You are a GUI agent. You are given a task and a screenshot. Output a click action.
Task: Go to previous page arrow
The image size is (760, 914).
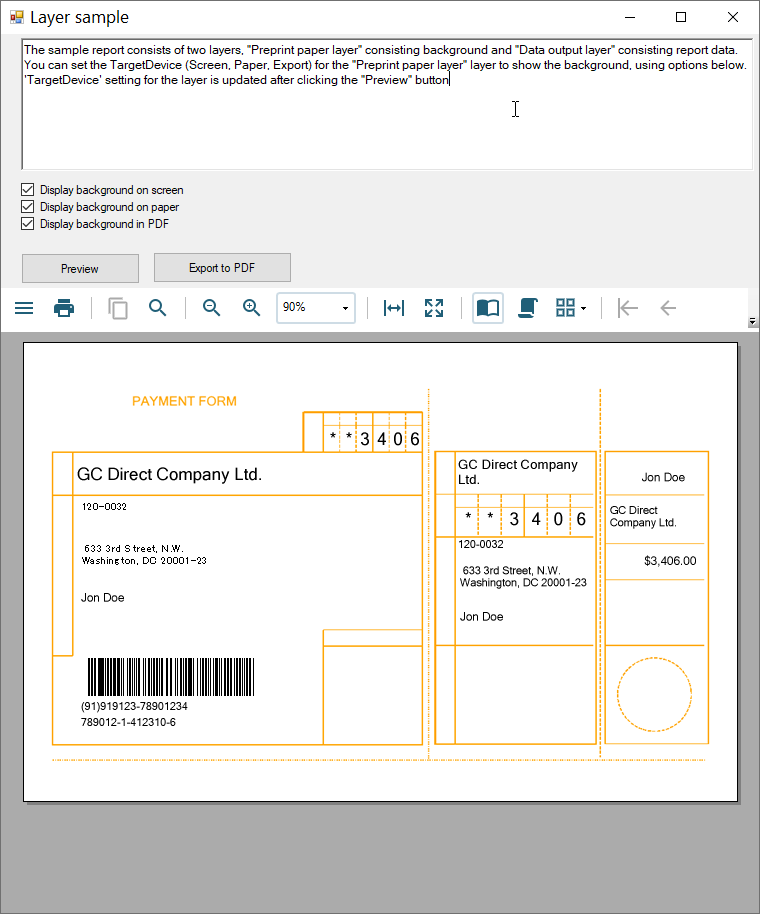point(668,308)
